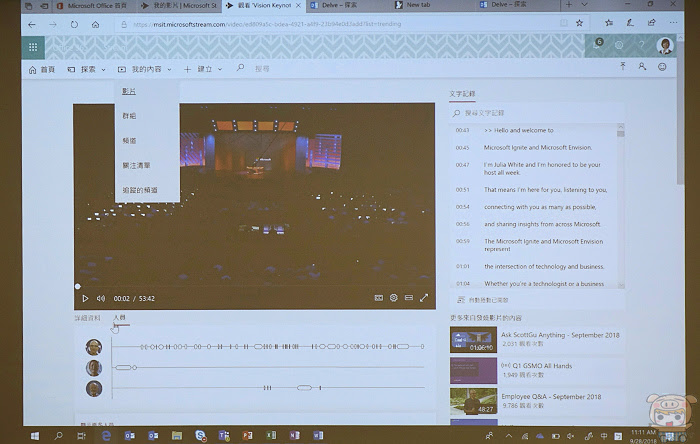Switch to the Microsoft Office 首頁 browser tab

(92, 5)
